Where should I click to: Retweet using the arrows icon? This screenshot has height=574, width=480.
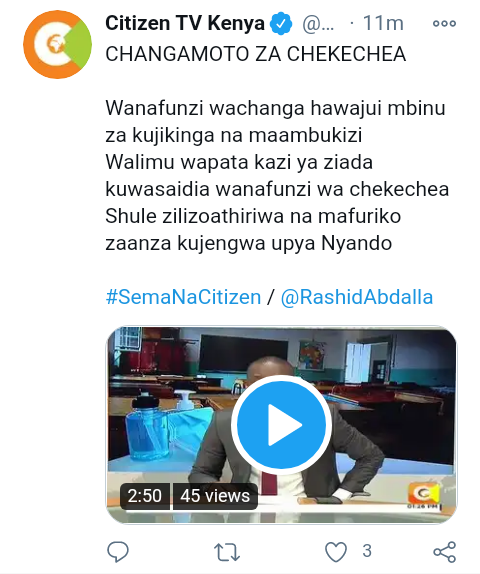point(227,552)
